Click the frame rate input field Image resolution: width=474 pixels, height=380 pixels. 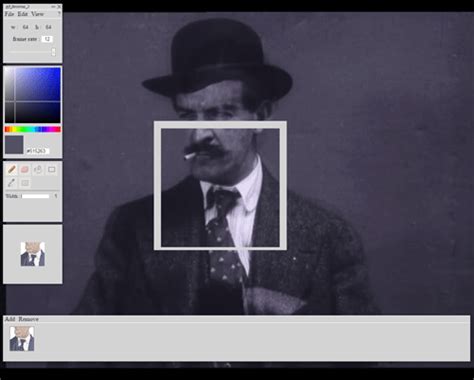click(x=47, y=39)
